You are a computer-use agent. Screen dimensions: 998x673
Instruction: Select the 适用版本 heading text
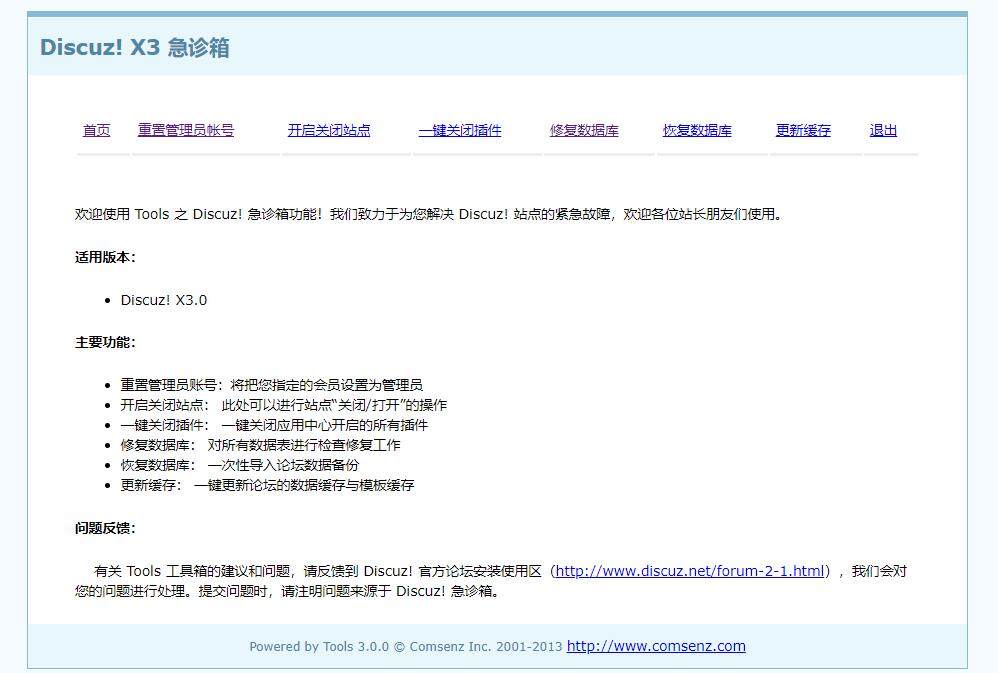(x=105, y=257)
